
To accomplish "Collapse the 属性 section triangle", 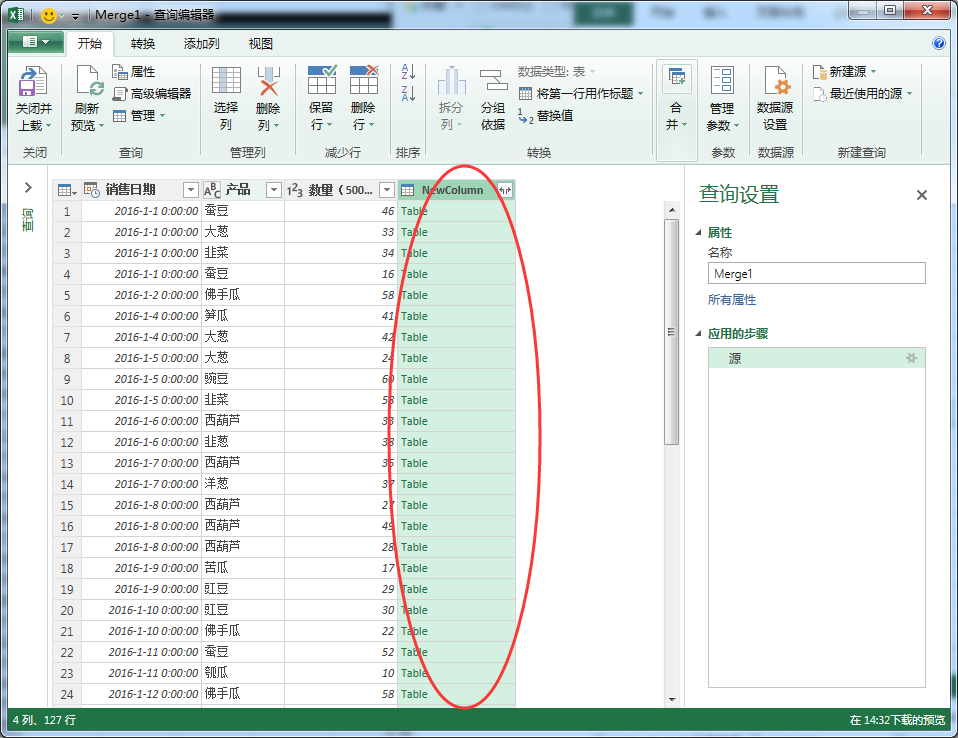I will click(698, 233).
